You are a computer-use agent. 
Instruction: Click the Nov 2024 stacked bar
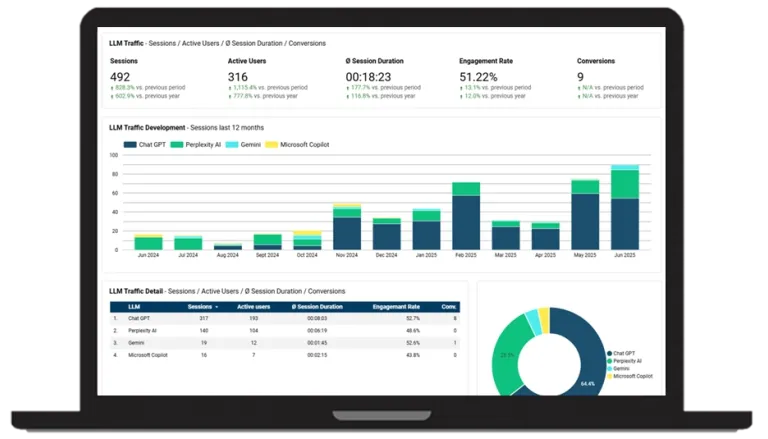click(x=347, y=232)
